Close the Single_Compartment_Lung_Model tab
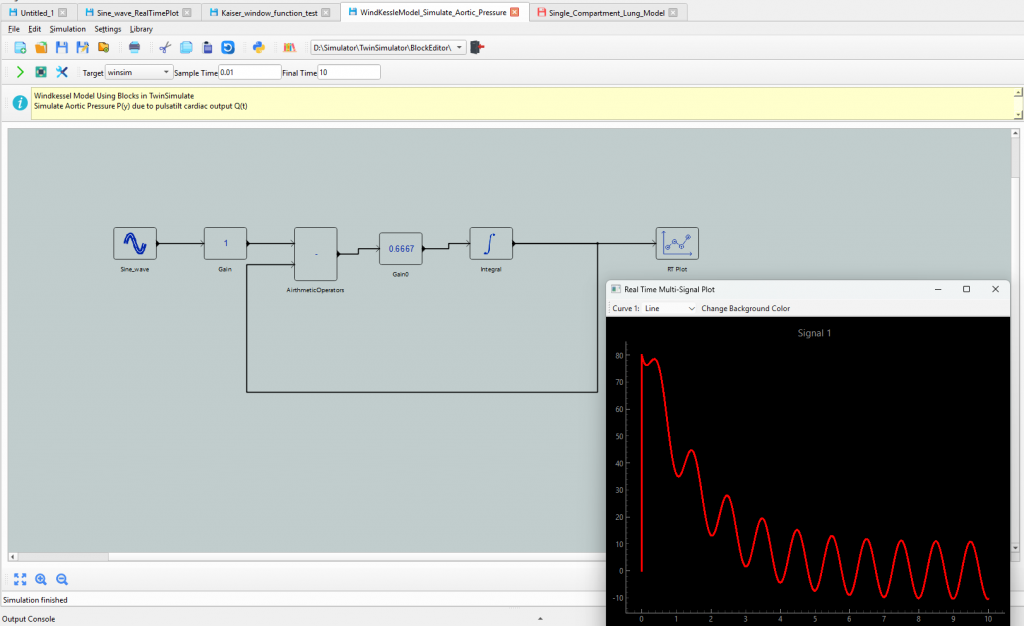Viewport: 1024px width, 626px height. click(x=673, y=12)
